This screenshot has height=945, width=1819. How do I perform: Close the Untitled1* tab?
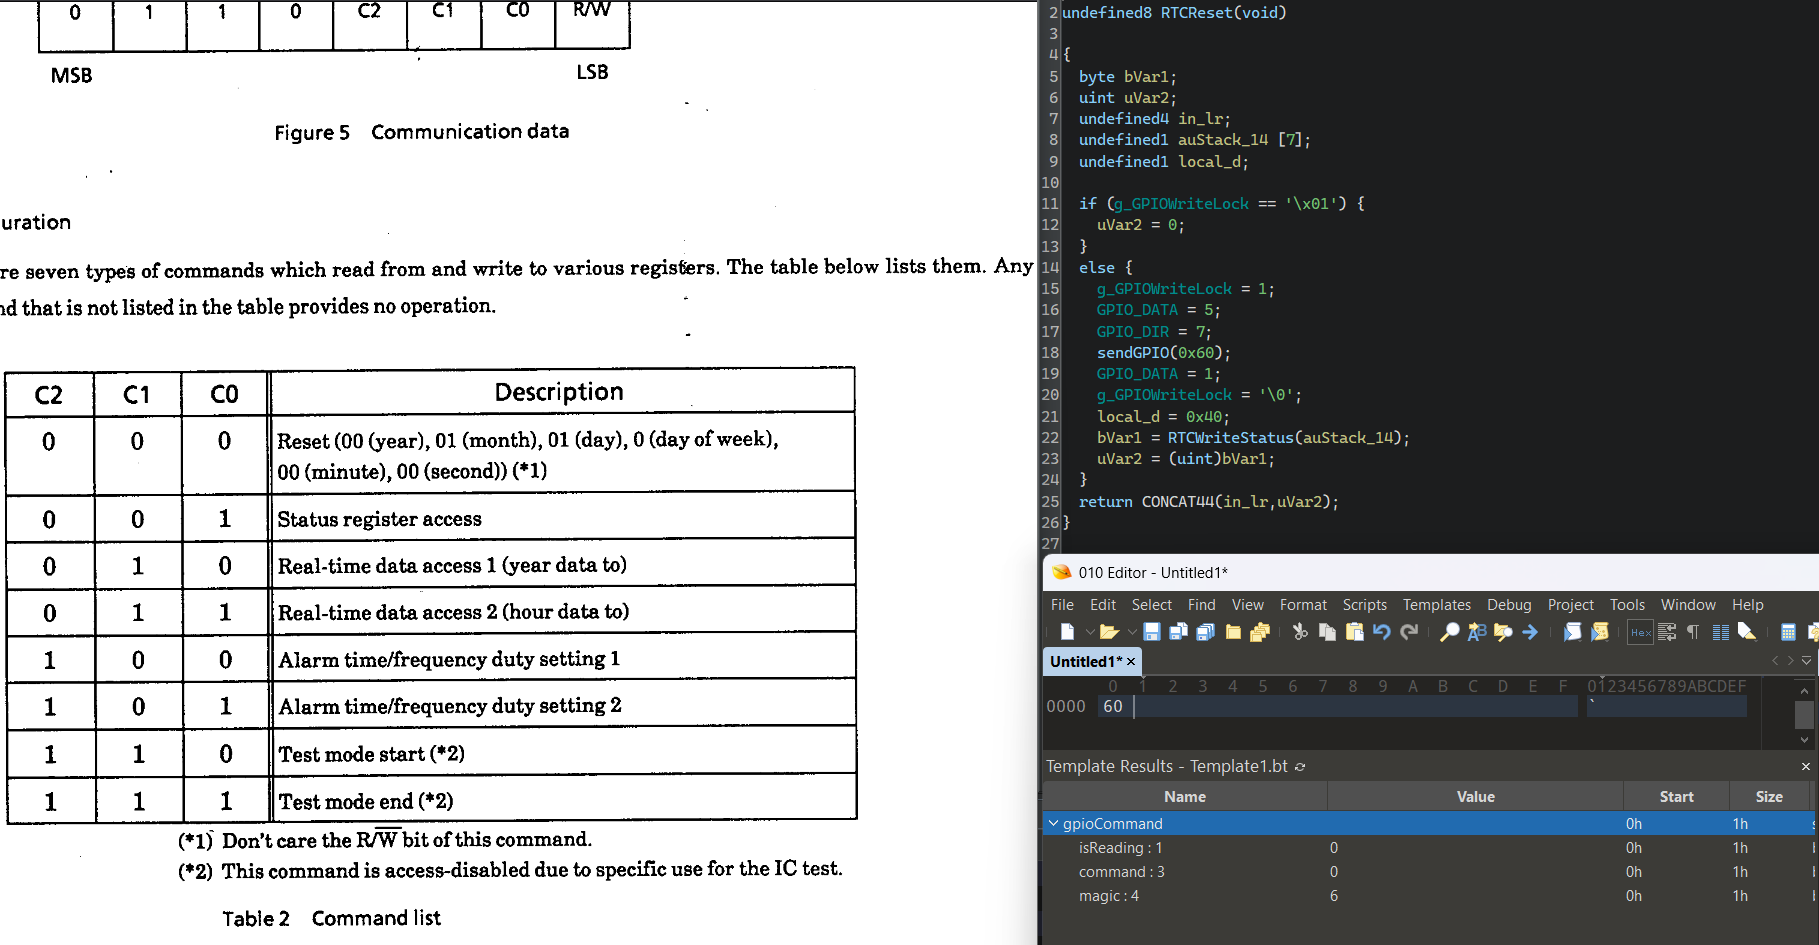pyautogui.click(x=1131, y=662)
